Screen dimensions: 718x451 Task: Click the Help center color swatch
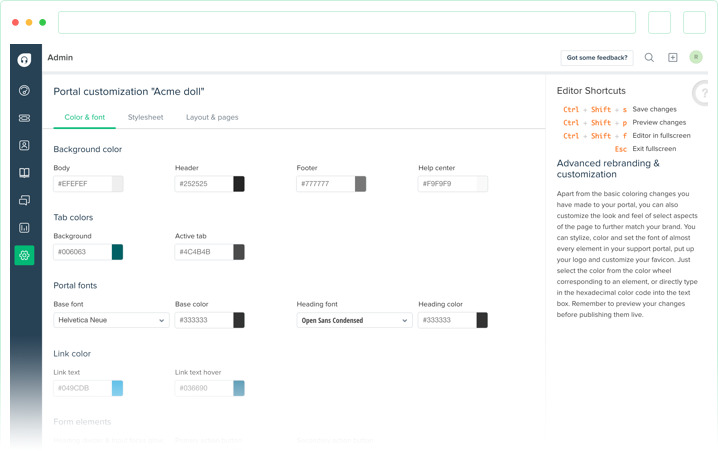click(482, 184)
